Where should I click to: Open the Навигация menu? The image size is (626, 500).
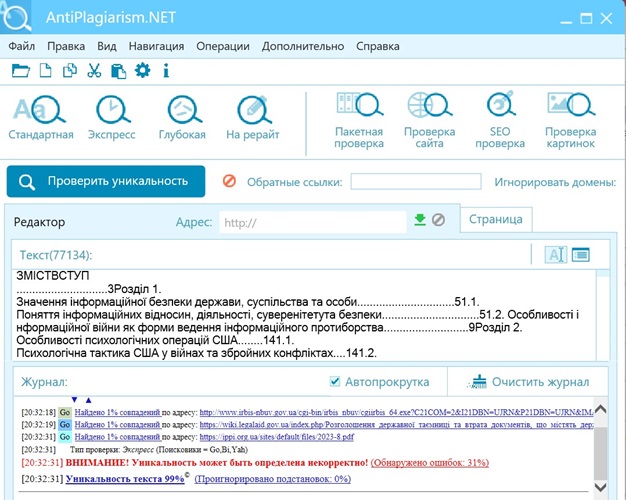click(156, 46)
